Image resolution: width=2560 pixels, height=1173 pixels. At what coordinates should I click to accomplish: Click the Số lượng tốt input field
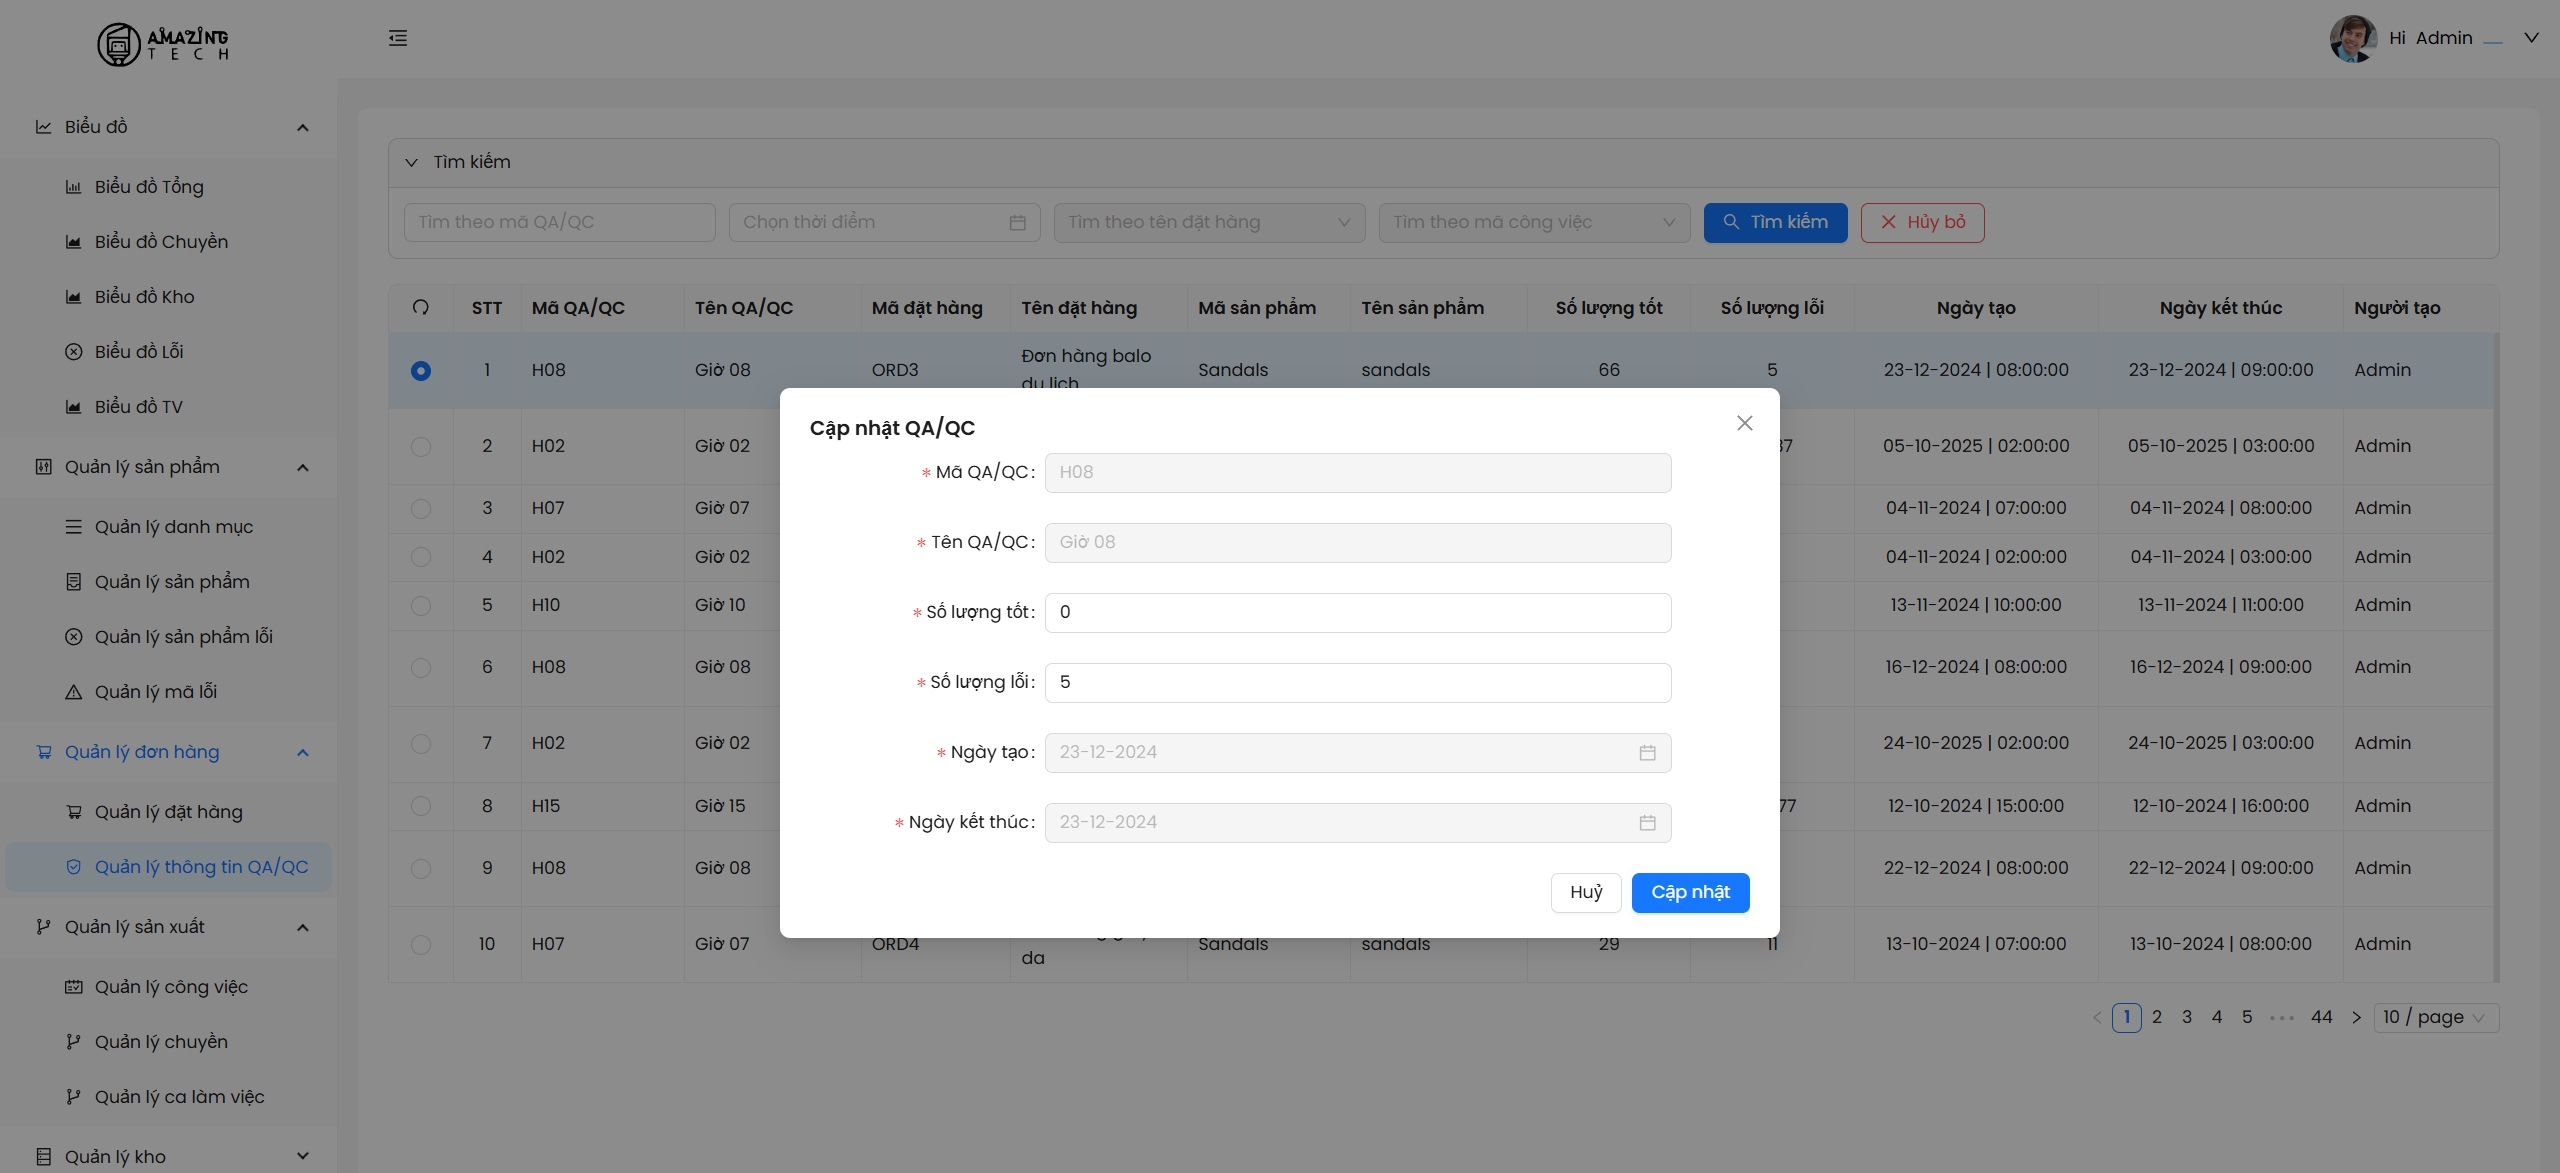(x=1357, y=613)
